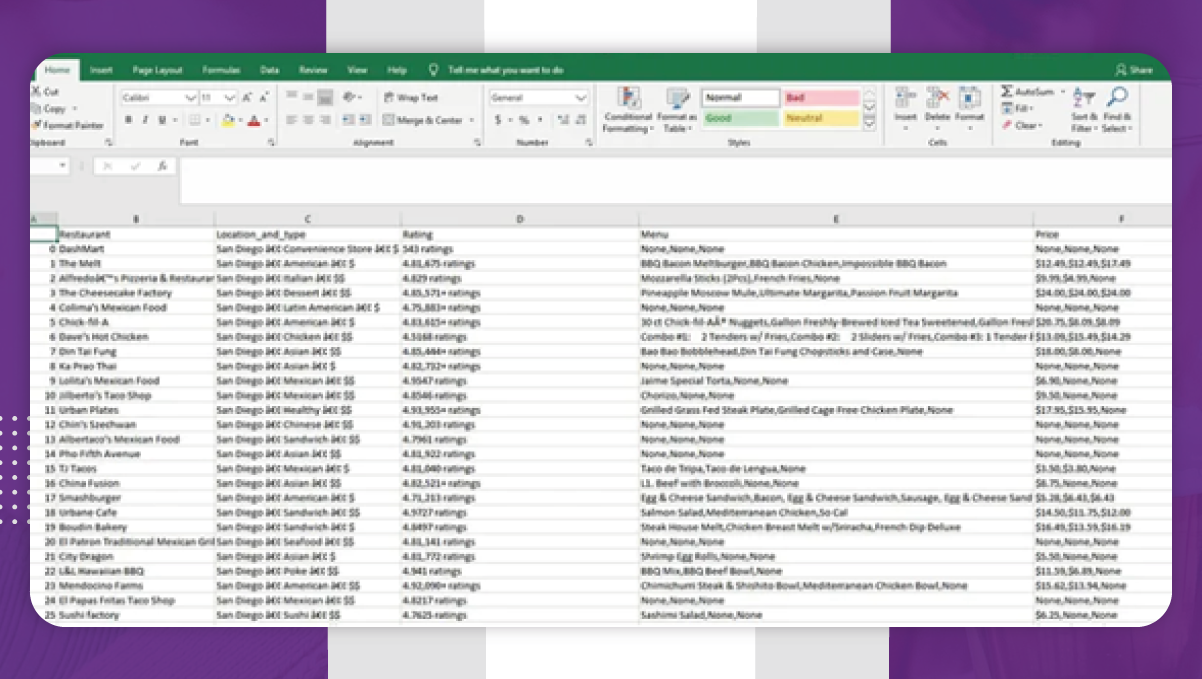Switch to the Page Layout tab
Viewport: 1202px width, 679px height.
tap(157, 70)
